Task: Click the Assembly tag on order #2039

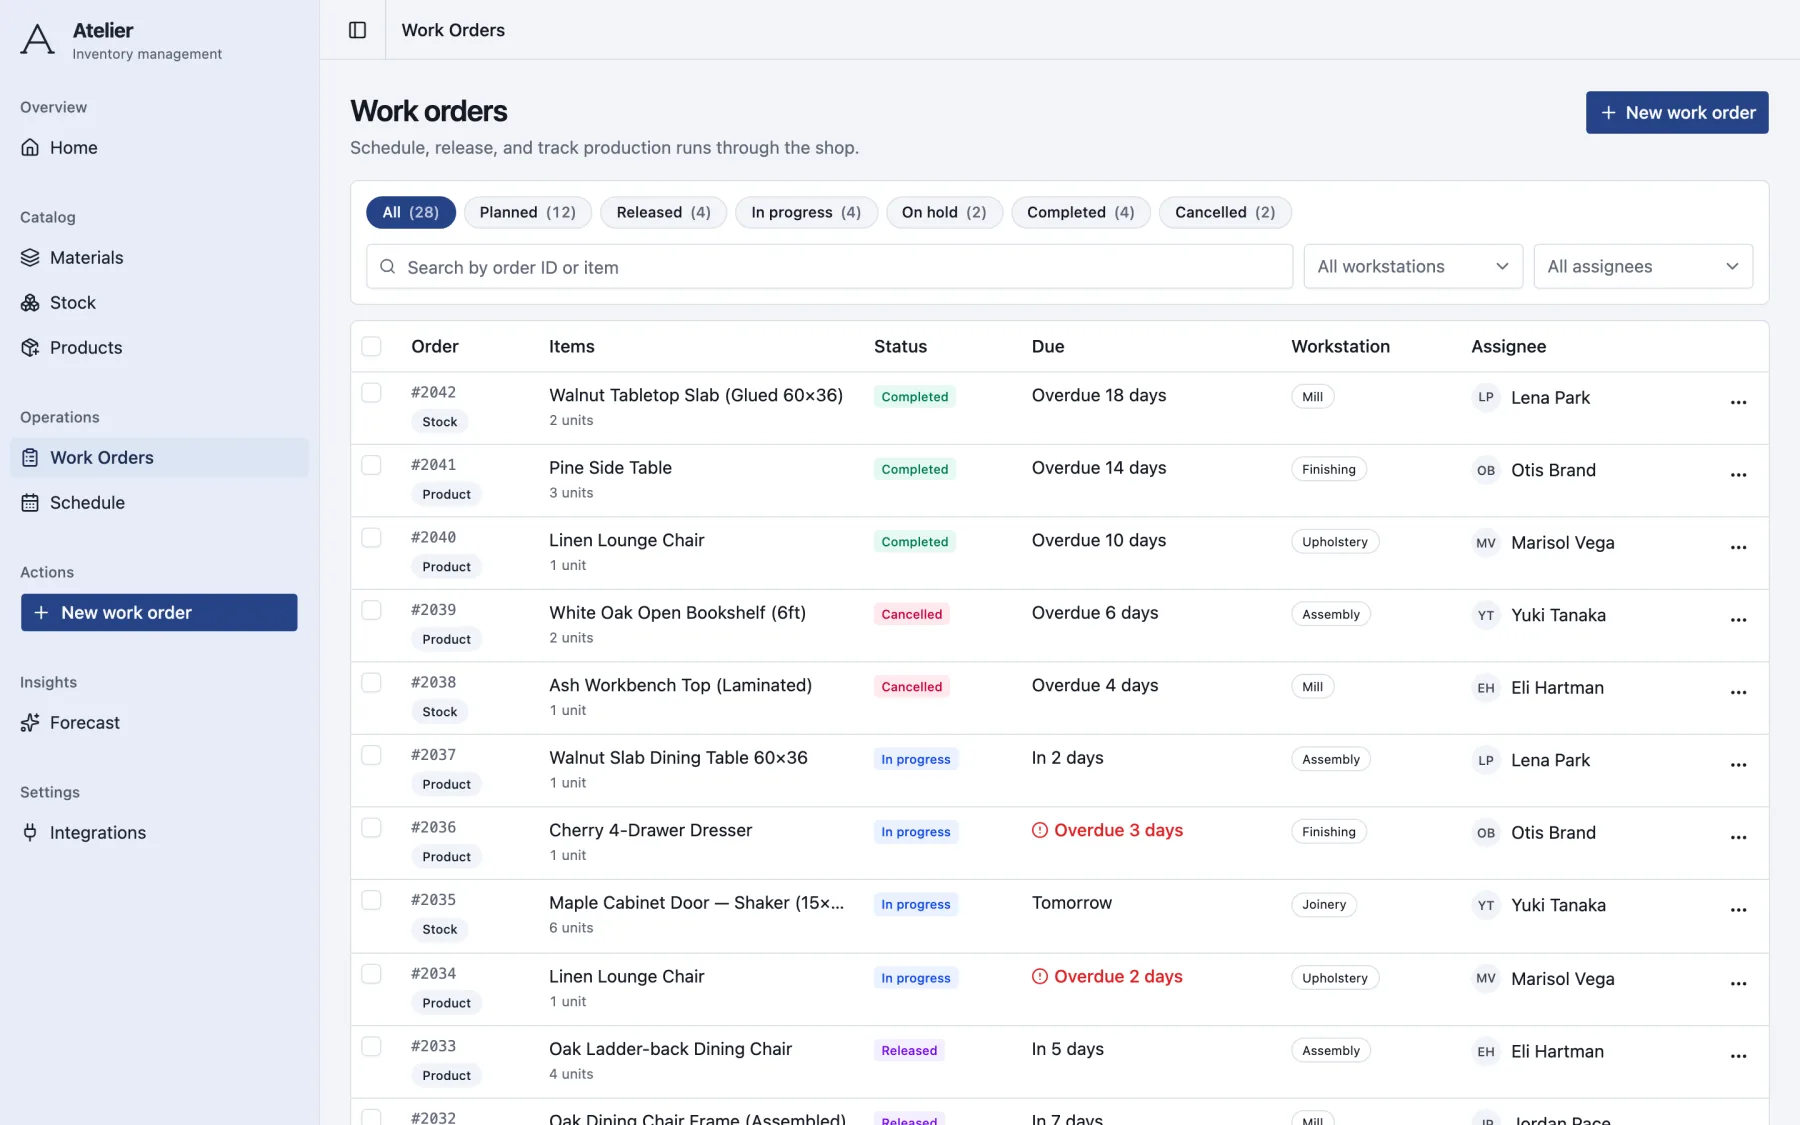Action: tap(1331, 614)
